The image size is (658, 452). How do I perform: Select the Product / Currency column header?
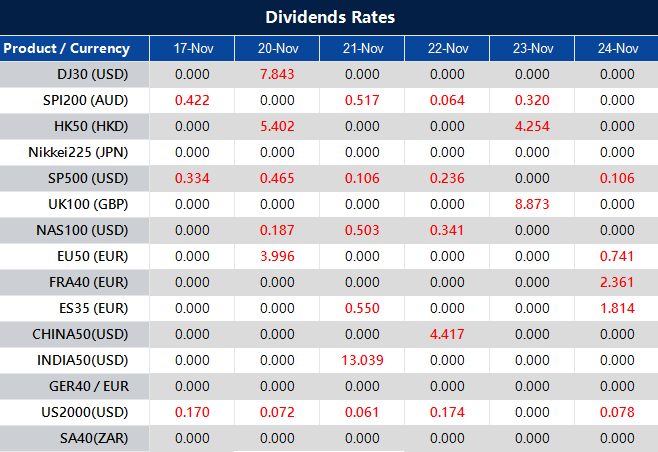click(67, 48)
